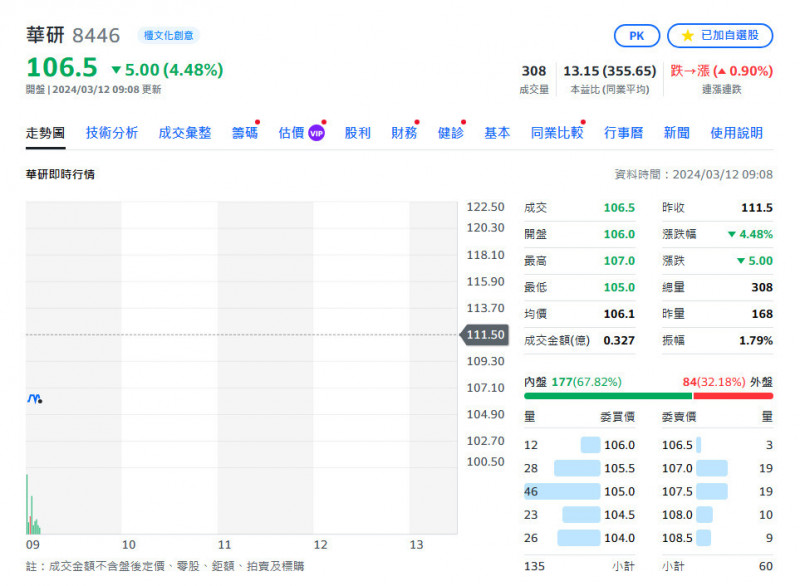Click the 內盤 177(67.82%) label
The height and width of the screenshot is (586, 800).
[573, 382]
